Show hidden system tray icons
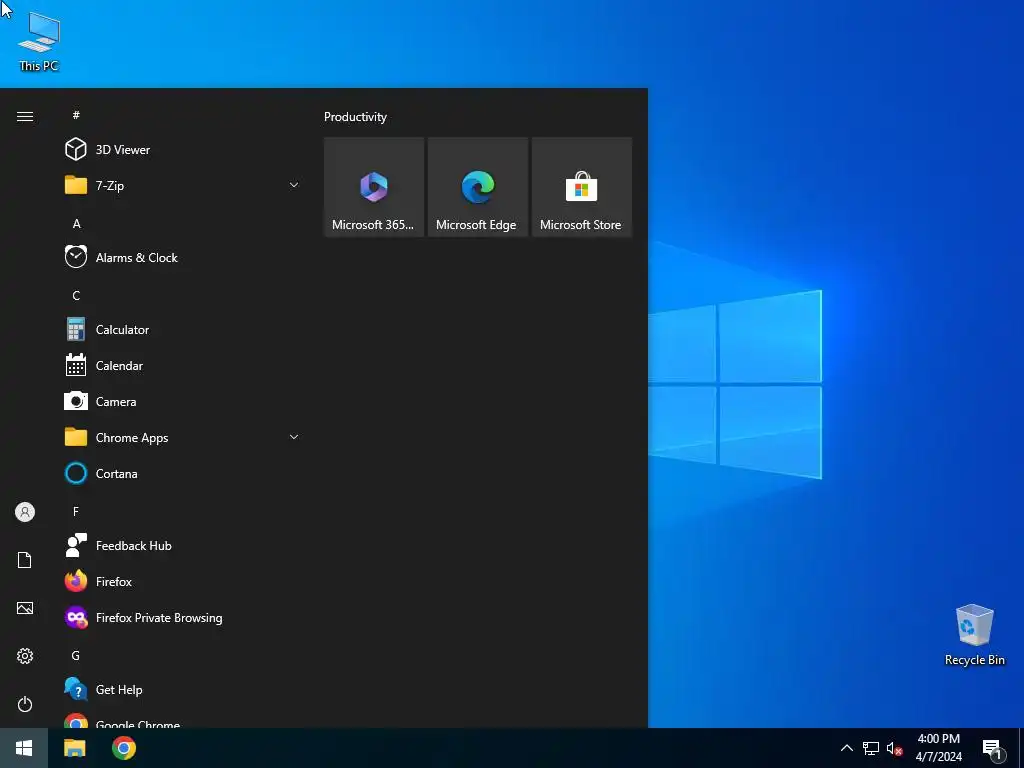 click(x=846, y=748)
